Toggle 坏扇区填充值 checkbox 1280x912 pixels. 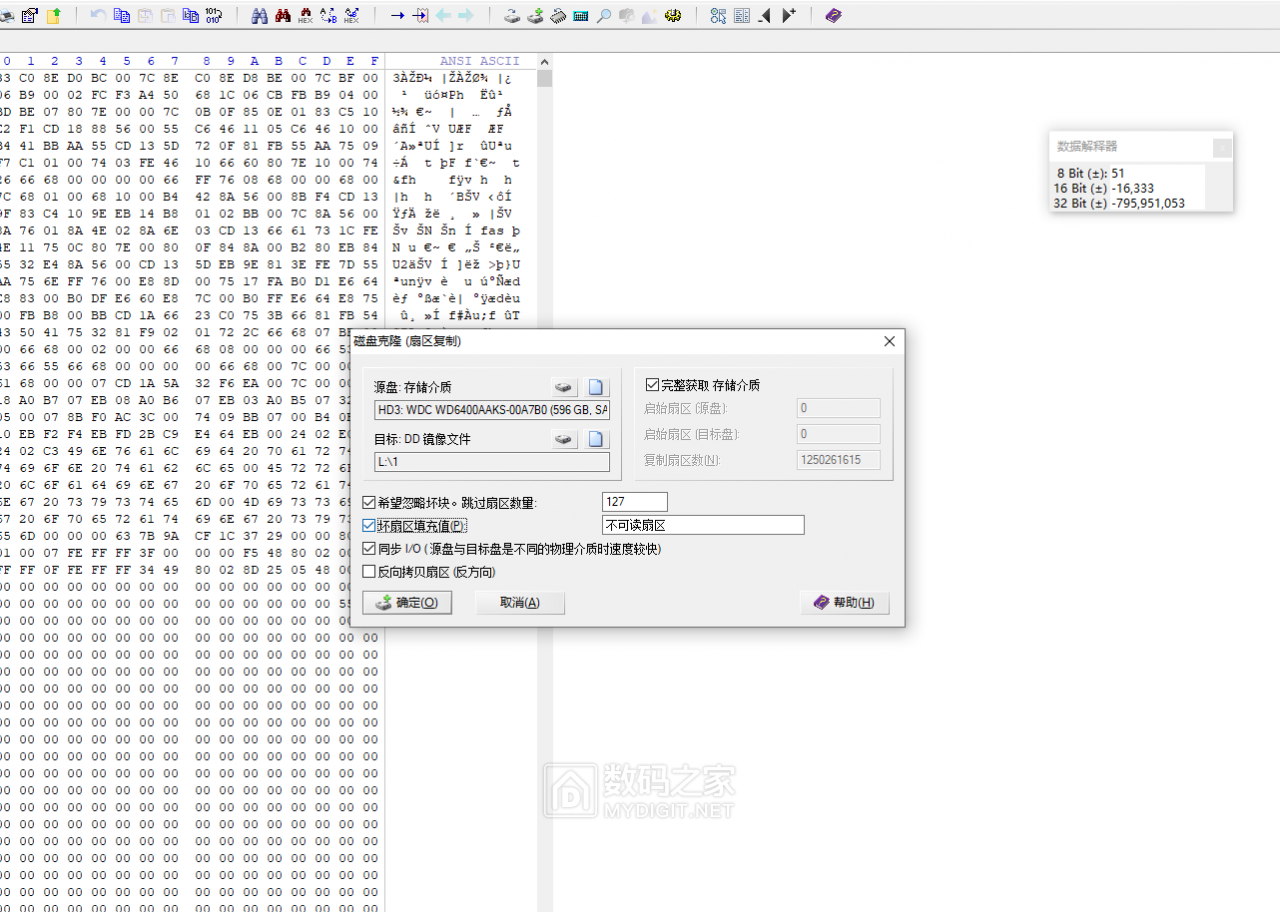(369, 525)
